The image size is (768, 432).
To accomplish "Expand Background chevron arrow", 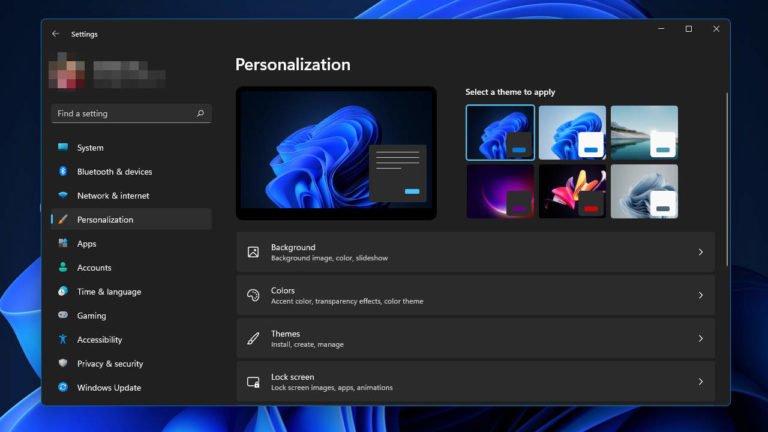I will pyautogui.click(x=701, y=252).
